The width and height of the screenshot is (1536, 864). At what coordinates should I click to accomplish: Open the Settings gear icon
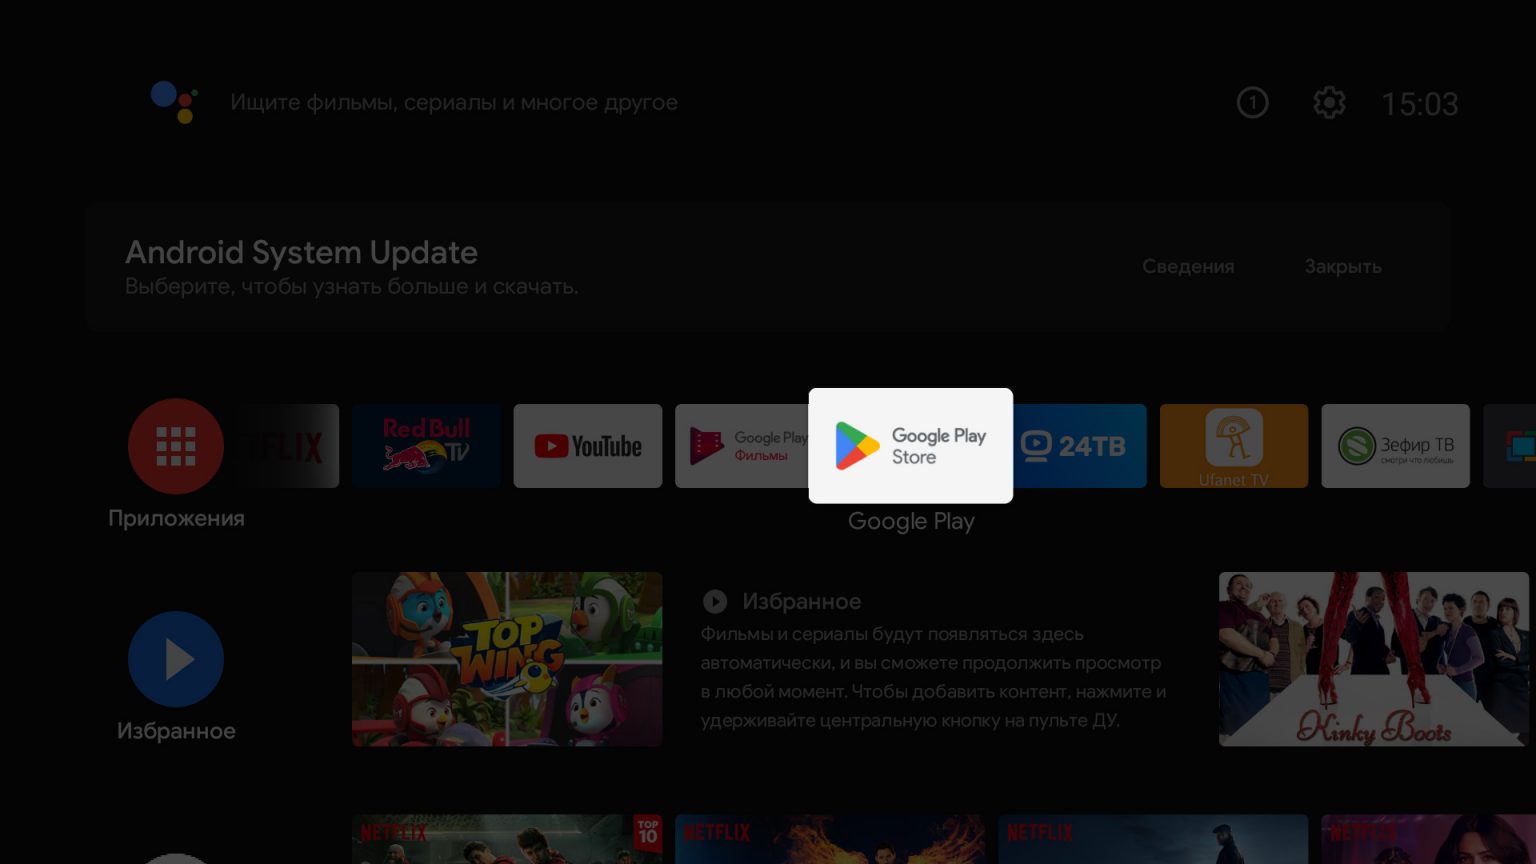(1329, 103)
